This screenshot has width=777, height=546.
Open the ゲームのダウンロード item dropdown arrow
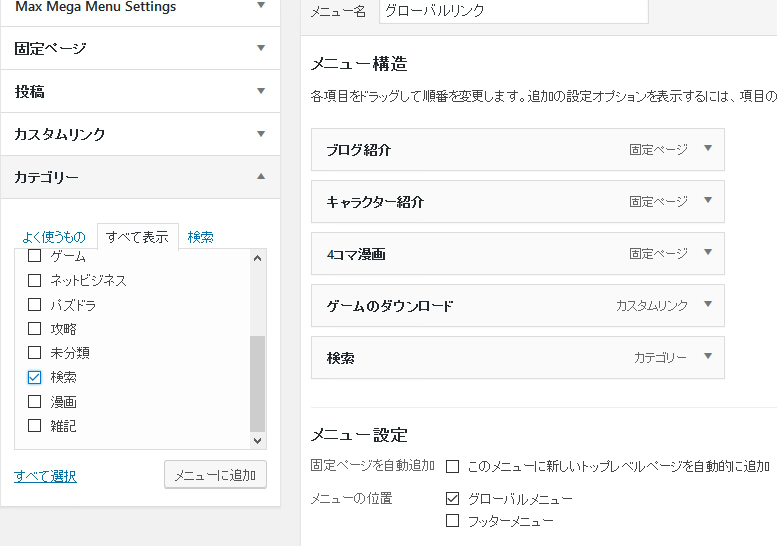pos(708,304)
